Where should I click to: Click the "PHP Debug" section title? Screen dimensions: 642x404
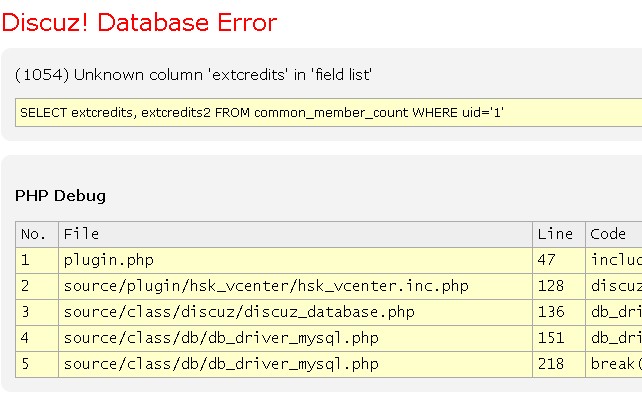[x=61, y=196]
